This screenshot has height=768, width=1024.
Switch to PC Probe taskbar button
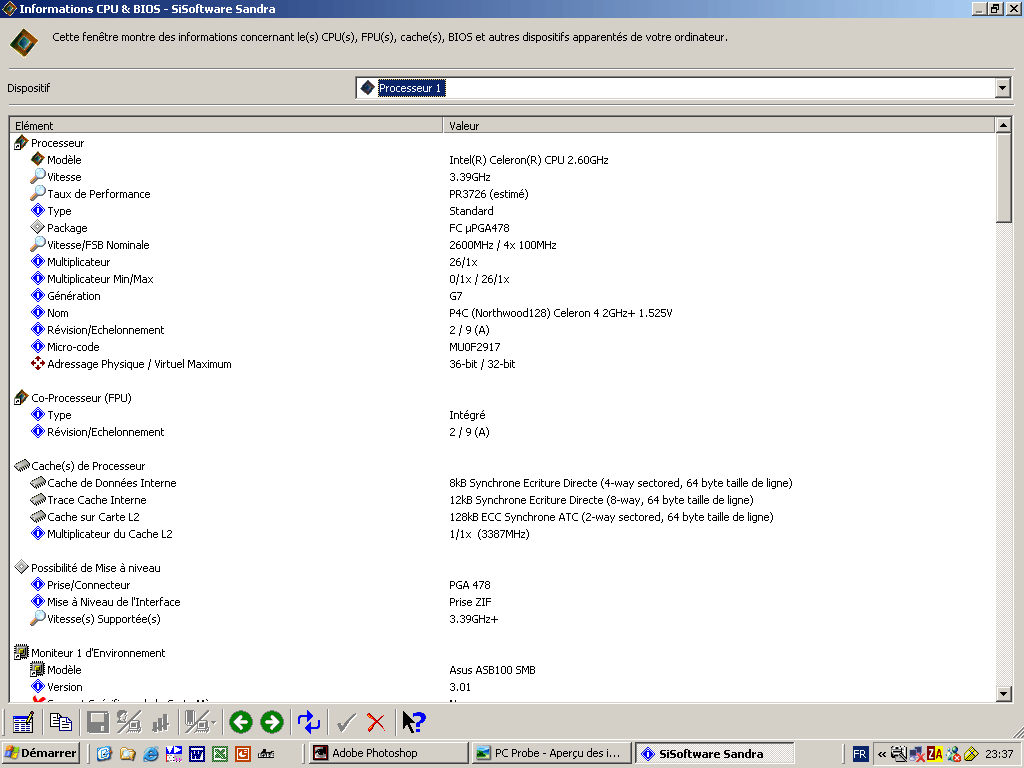coord(549,753)
